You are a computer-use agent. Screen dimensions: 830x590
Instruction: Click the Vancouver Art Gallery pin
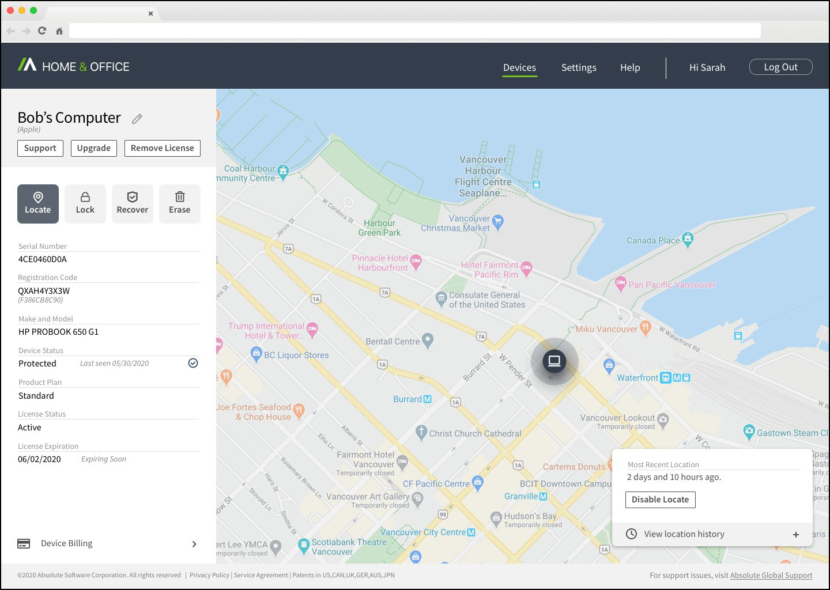click(x=417, y=498)
